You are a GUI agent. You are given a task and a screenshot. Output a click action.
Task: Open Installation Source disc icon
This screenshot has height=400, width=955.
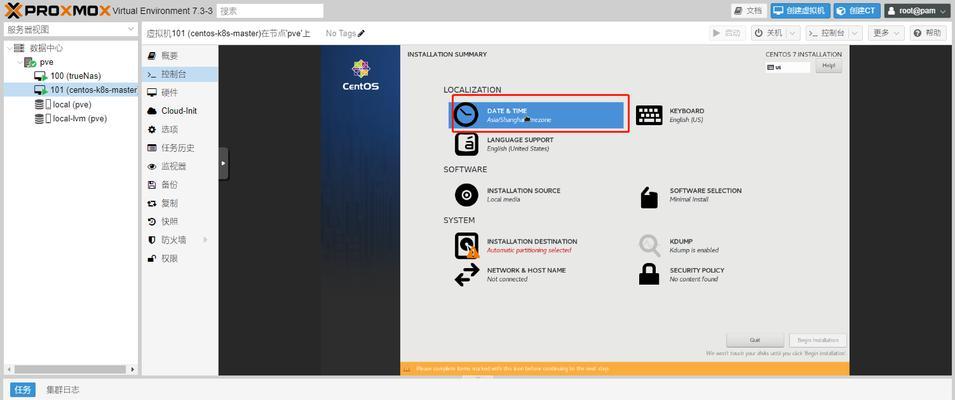point(467,195)
